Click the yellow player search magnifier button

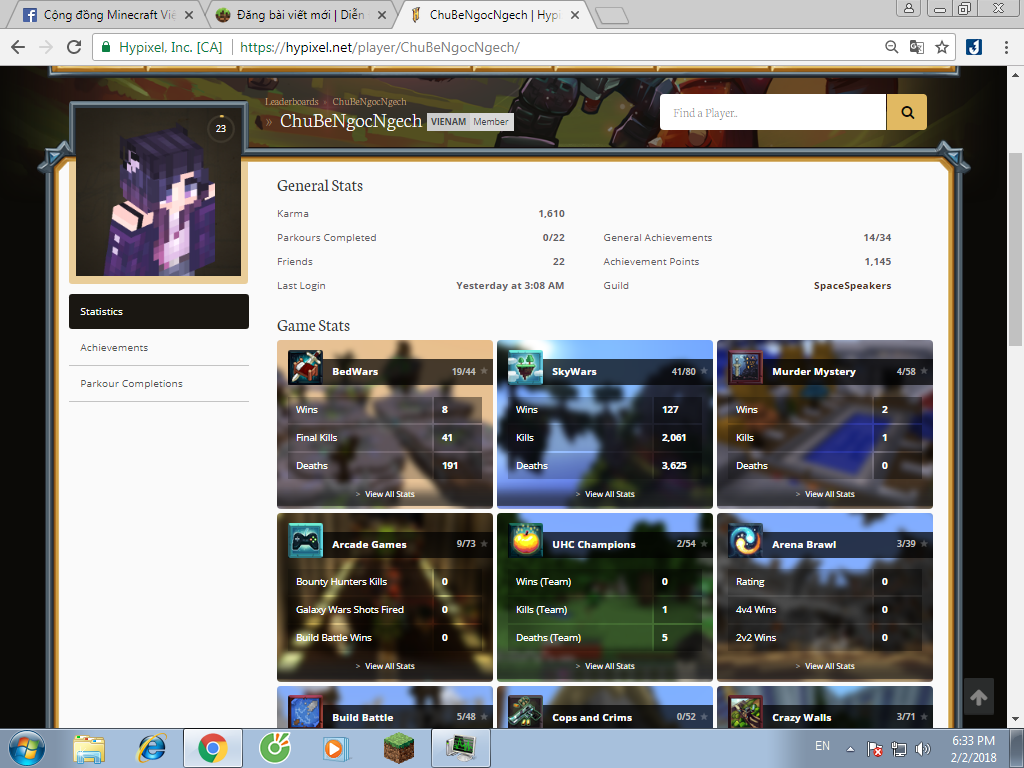(x=906, y=112)
